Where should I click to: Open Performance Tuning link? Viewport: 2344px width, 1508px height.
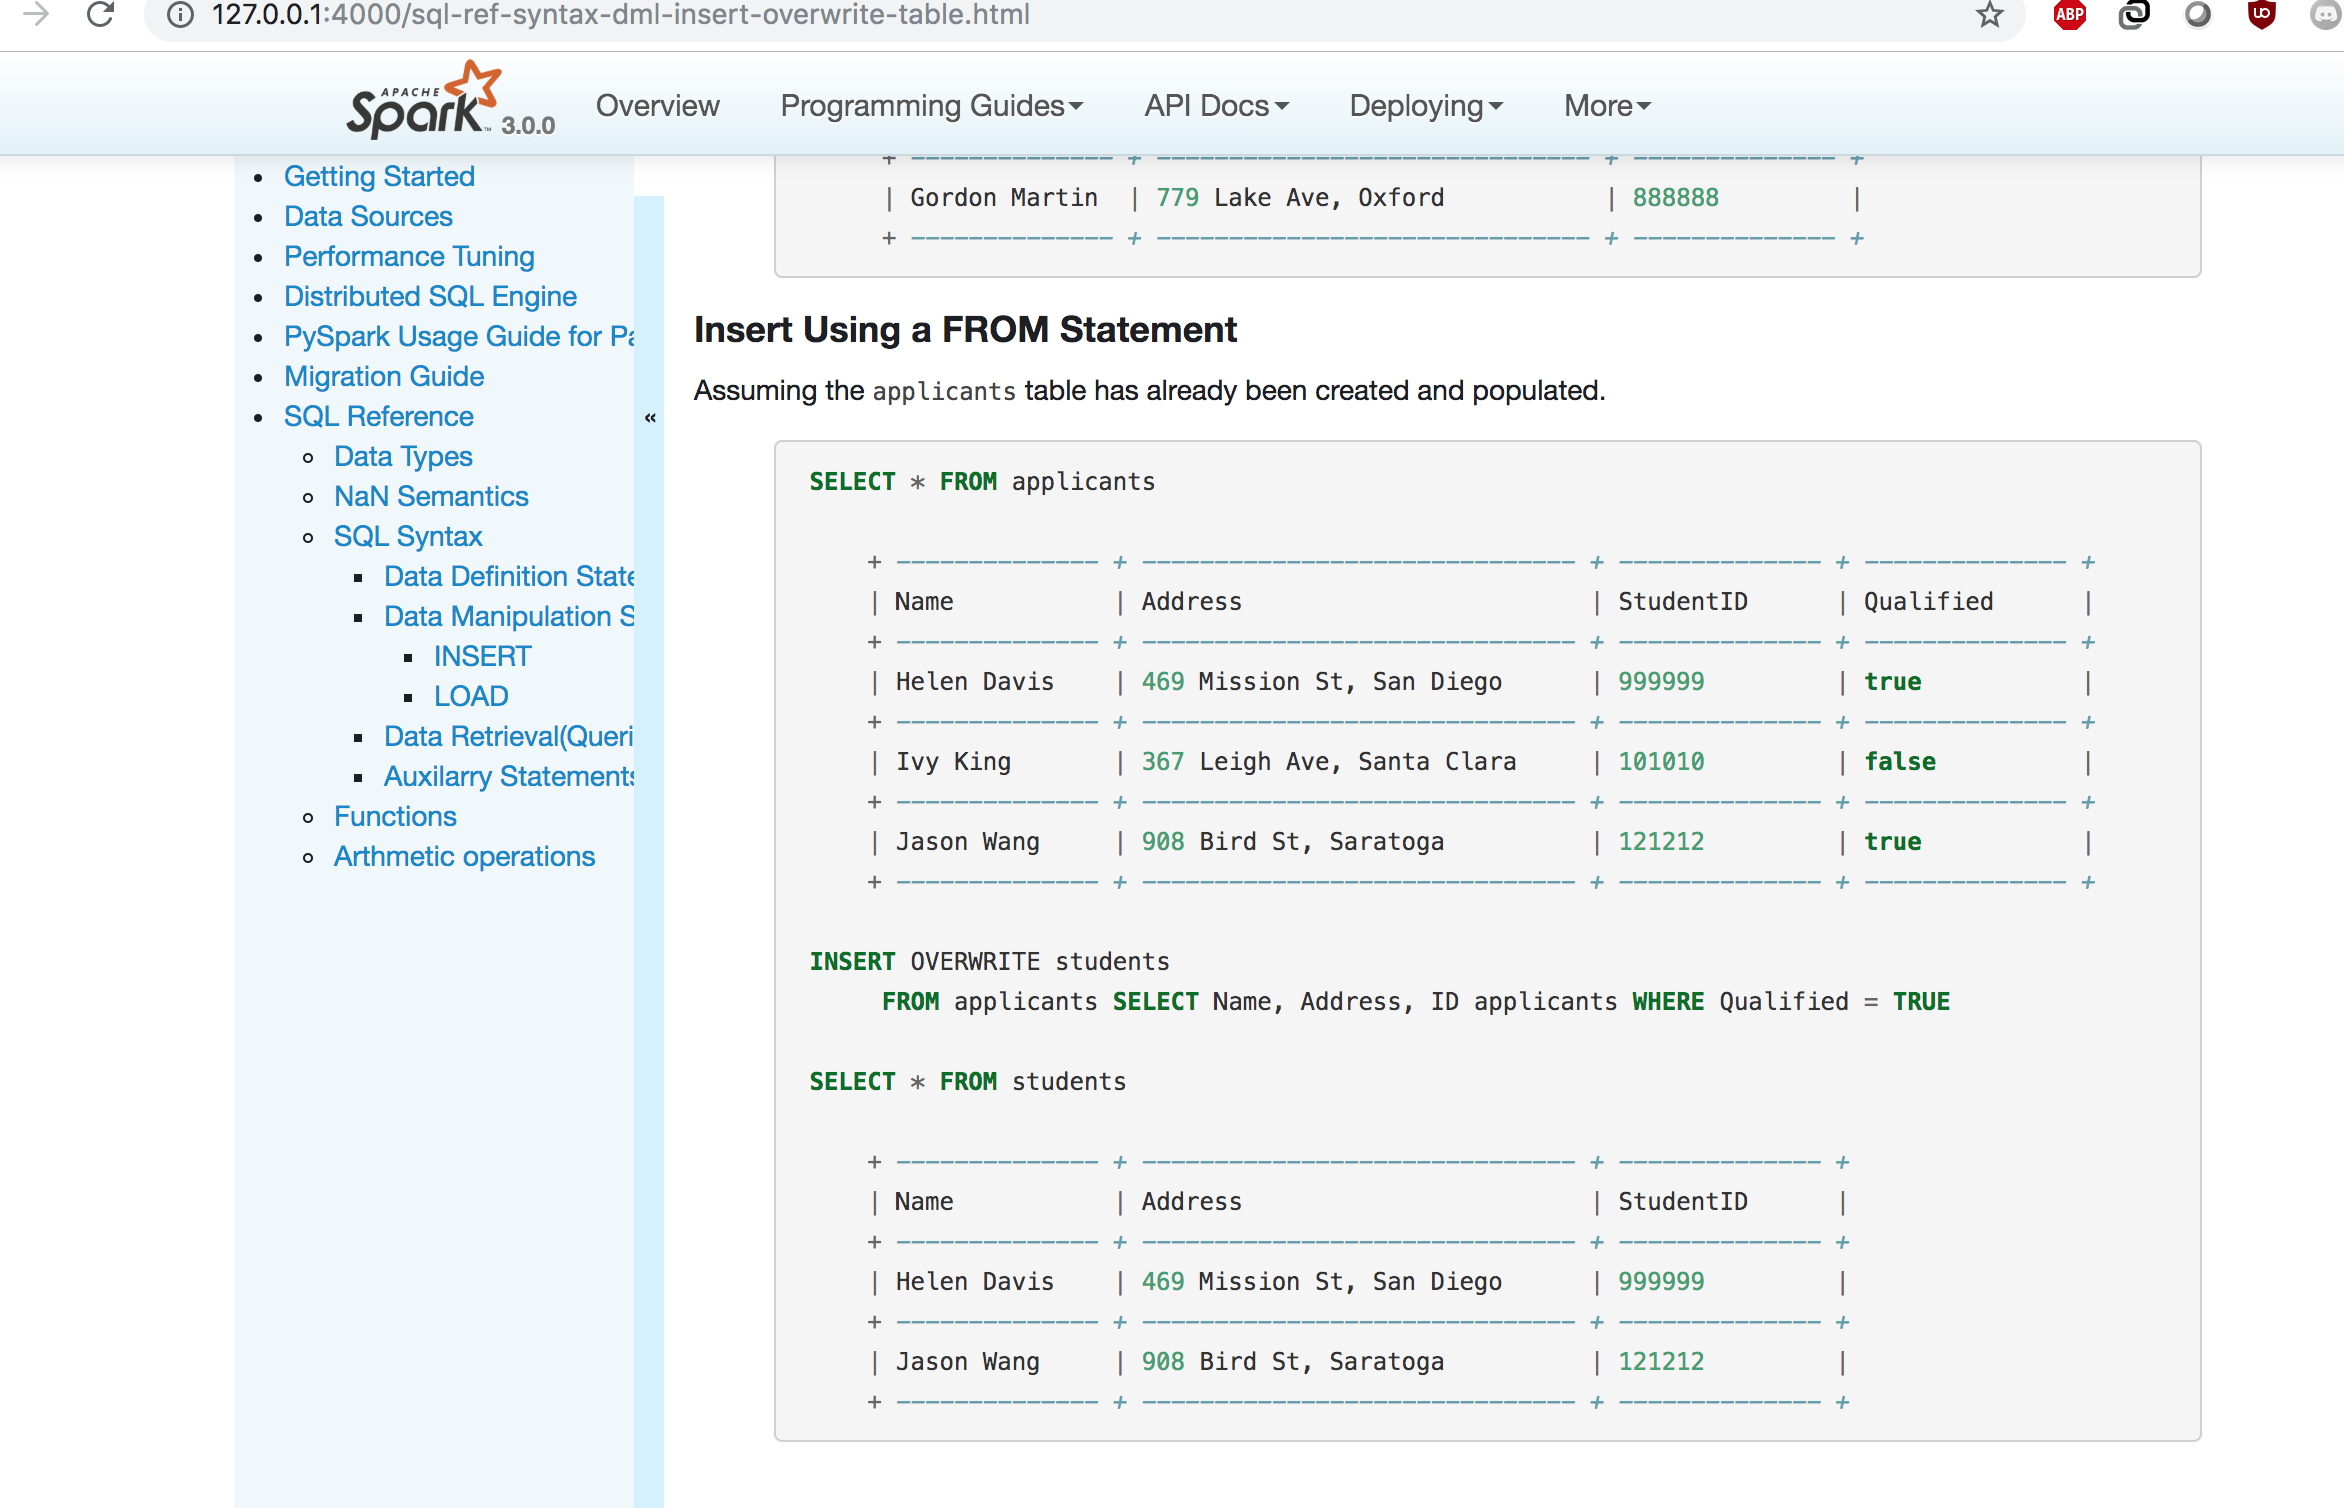(x=409, y=256)
